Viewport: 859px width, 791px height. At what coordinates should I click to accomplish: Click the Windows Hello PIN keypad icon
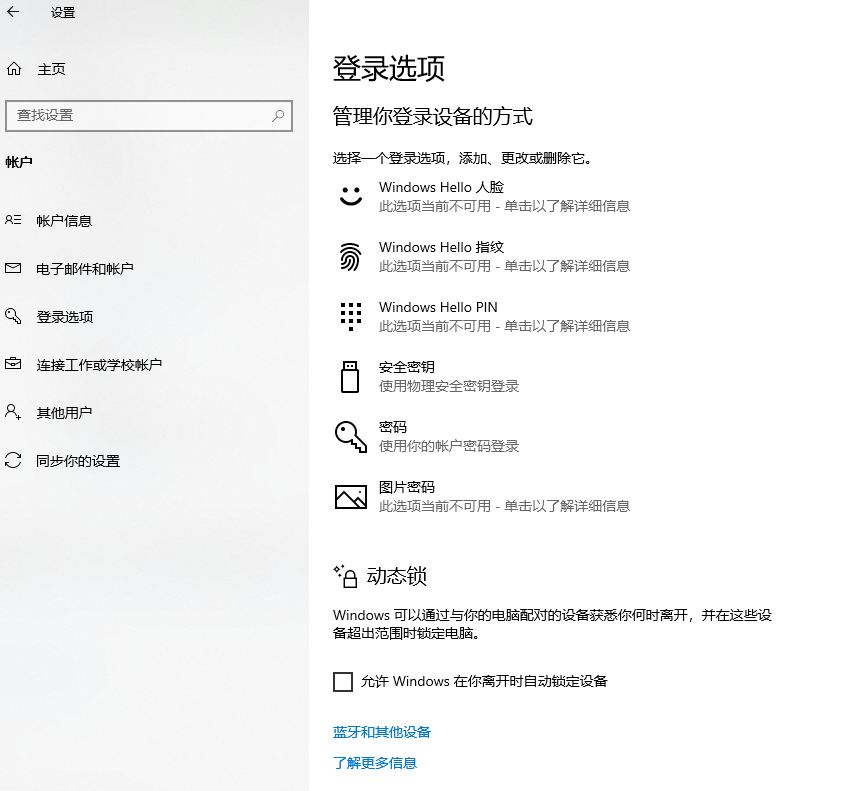pyautogui.click(x=350, y=316)
